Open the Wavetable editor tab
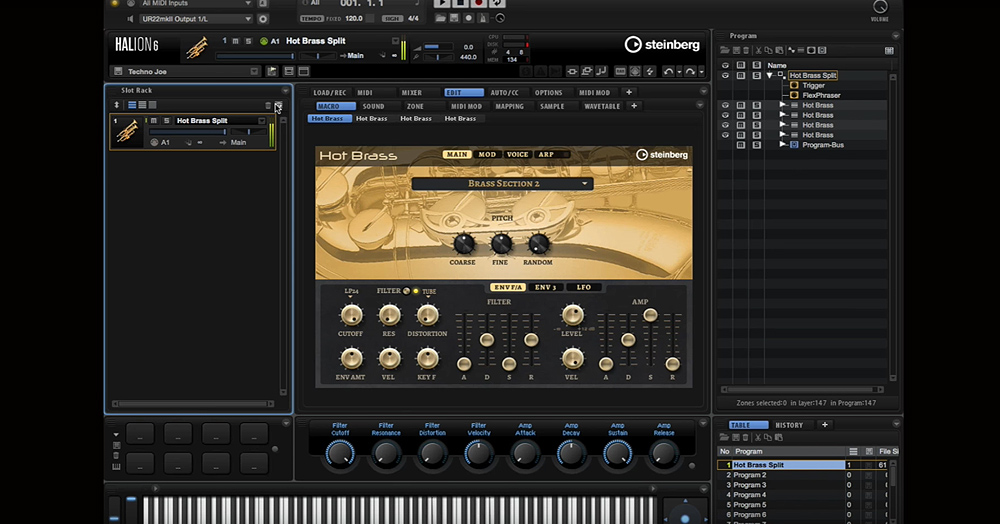Screen dimensions: 1000x524 601,106
